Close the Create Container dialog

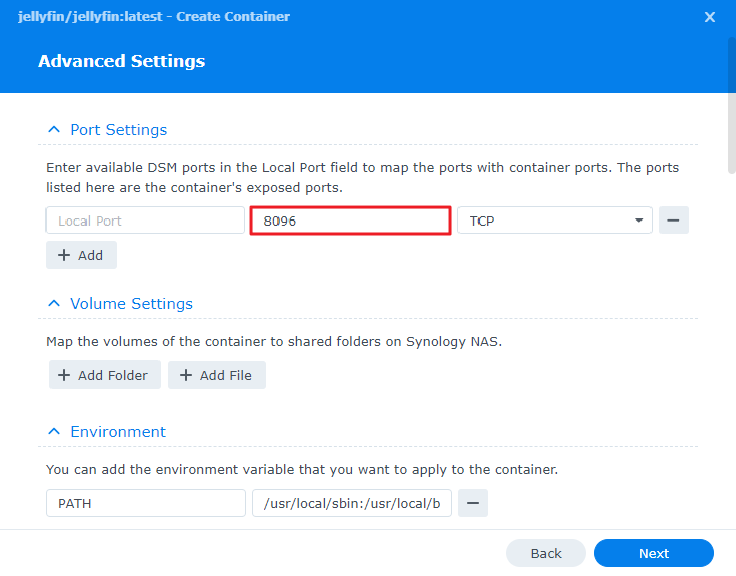coord(710,17)
